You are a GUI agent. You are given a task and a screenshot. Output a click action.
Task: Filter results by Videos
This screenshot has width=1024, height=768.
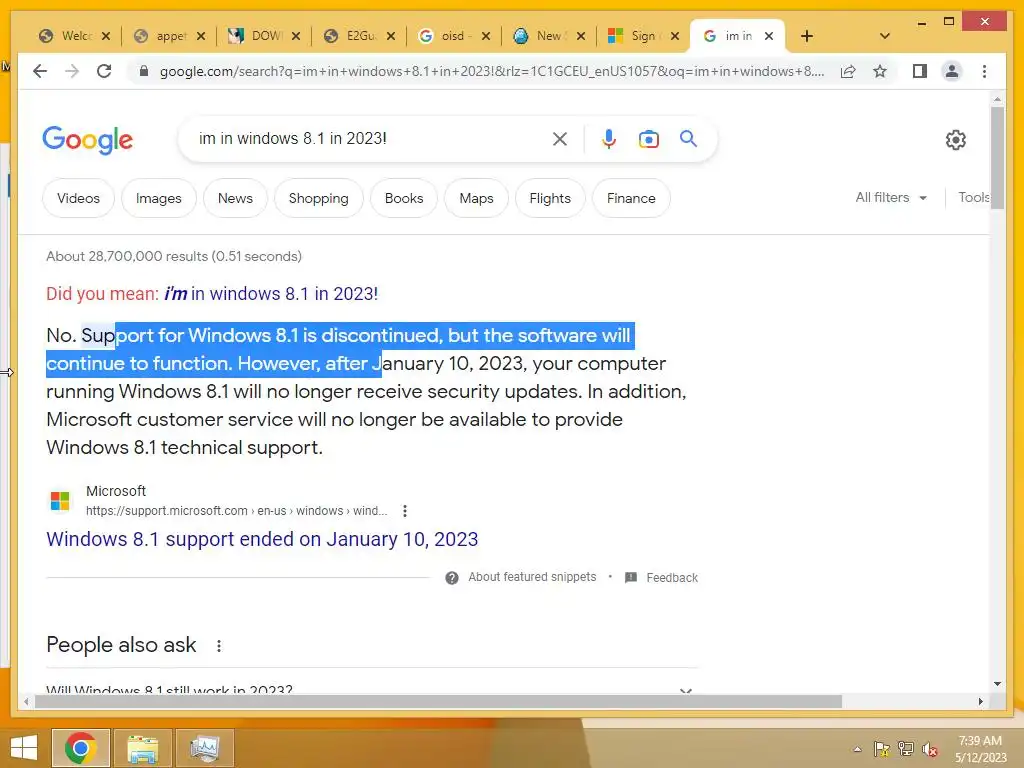point(78,198)
